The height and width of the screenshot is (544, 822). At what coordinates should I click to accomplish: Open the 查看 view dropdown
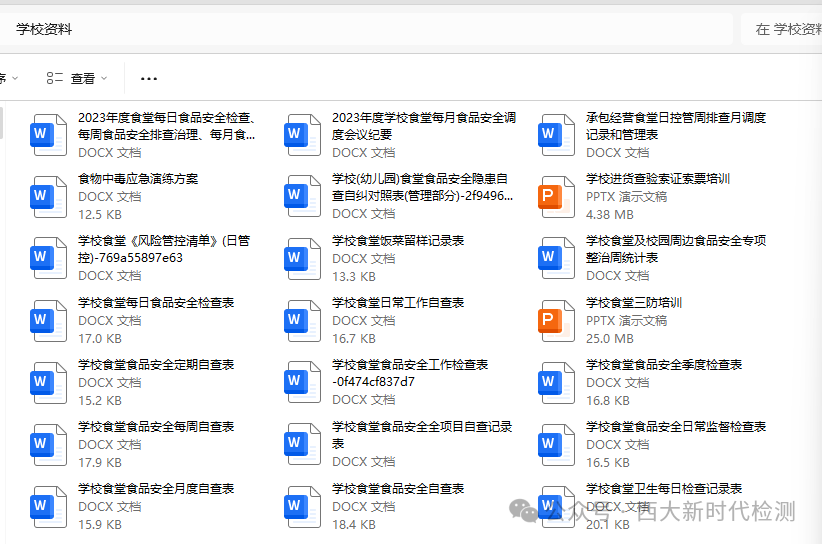click(77, 79)
